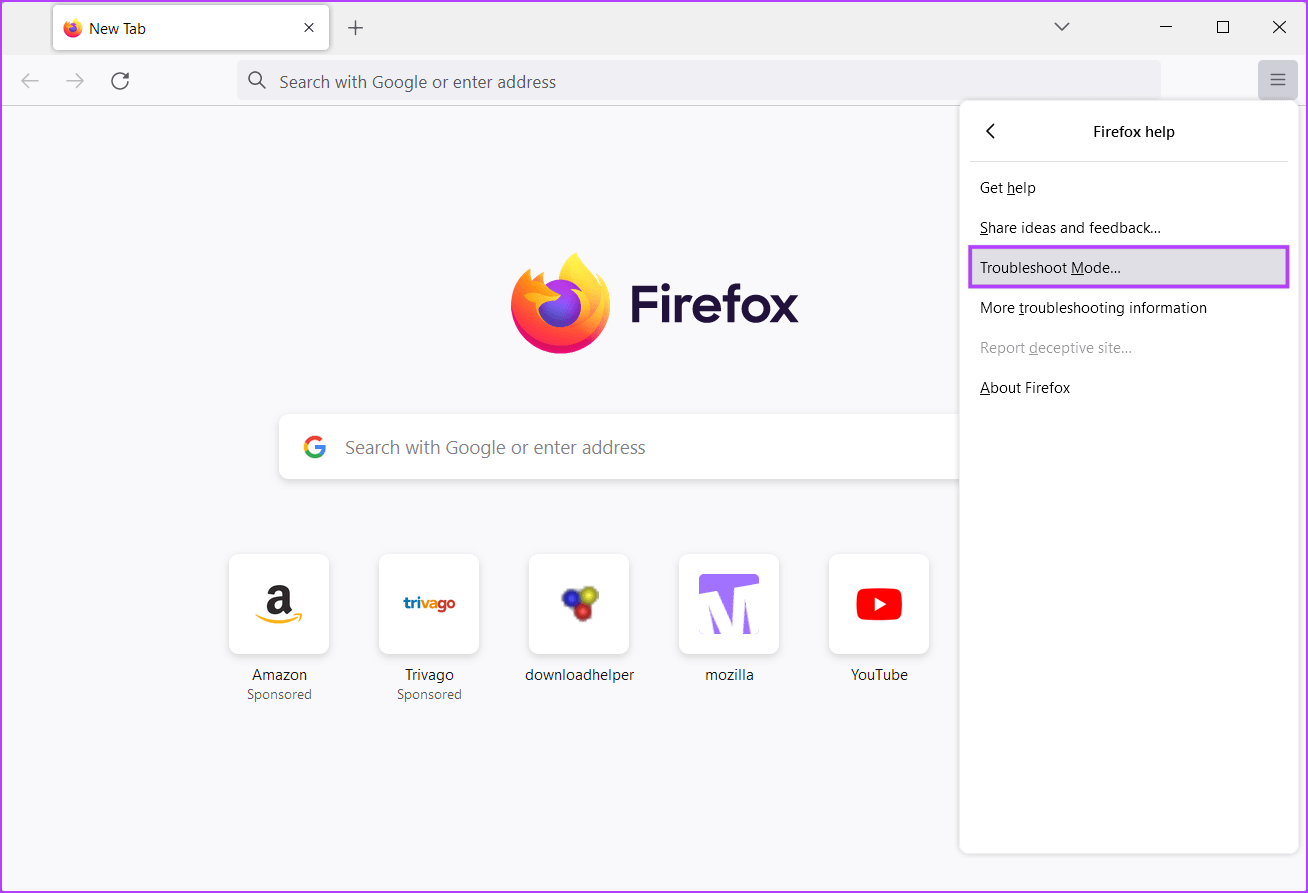Viewport: 1308px width, 893px height.
Task: Select Troubleshoot Mode menu entry
Action: [x=1128, y=268]
